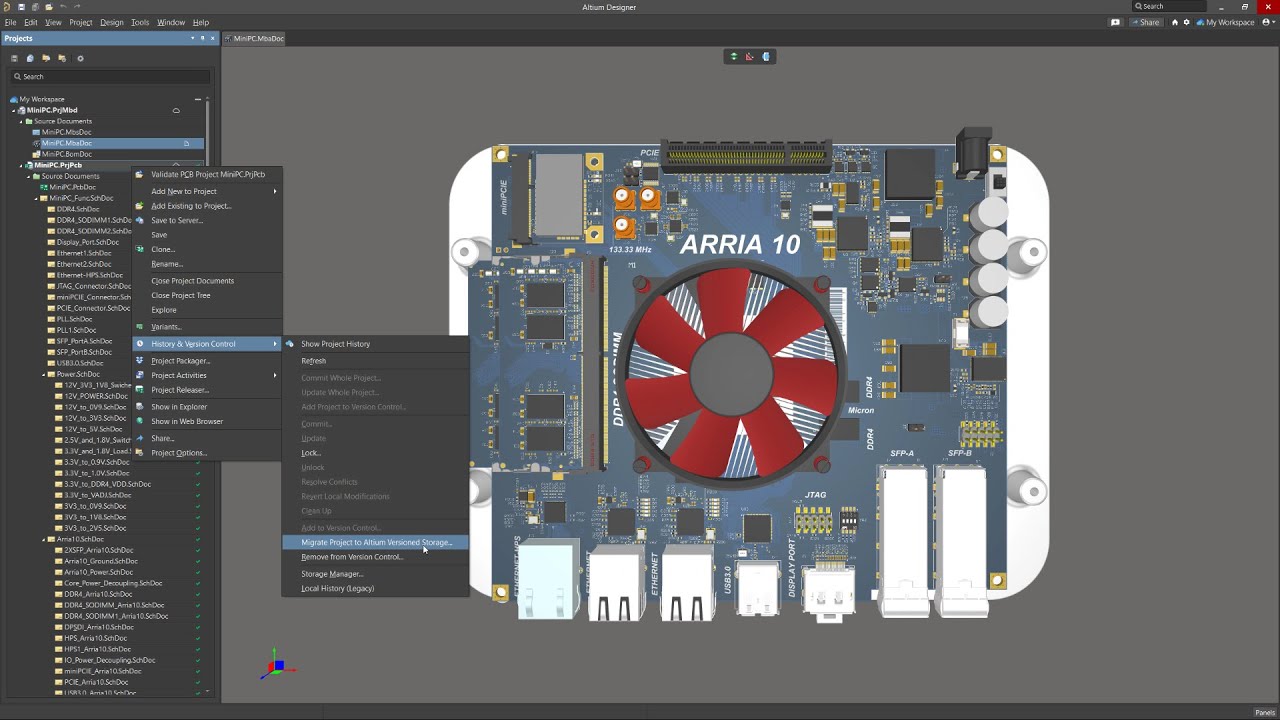Image resolution: width=1280 pixels, height=720 pixels.
Task: Click the Panels button in the status bar
Action: pyautogui.click(x=1264, y=712)
